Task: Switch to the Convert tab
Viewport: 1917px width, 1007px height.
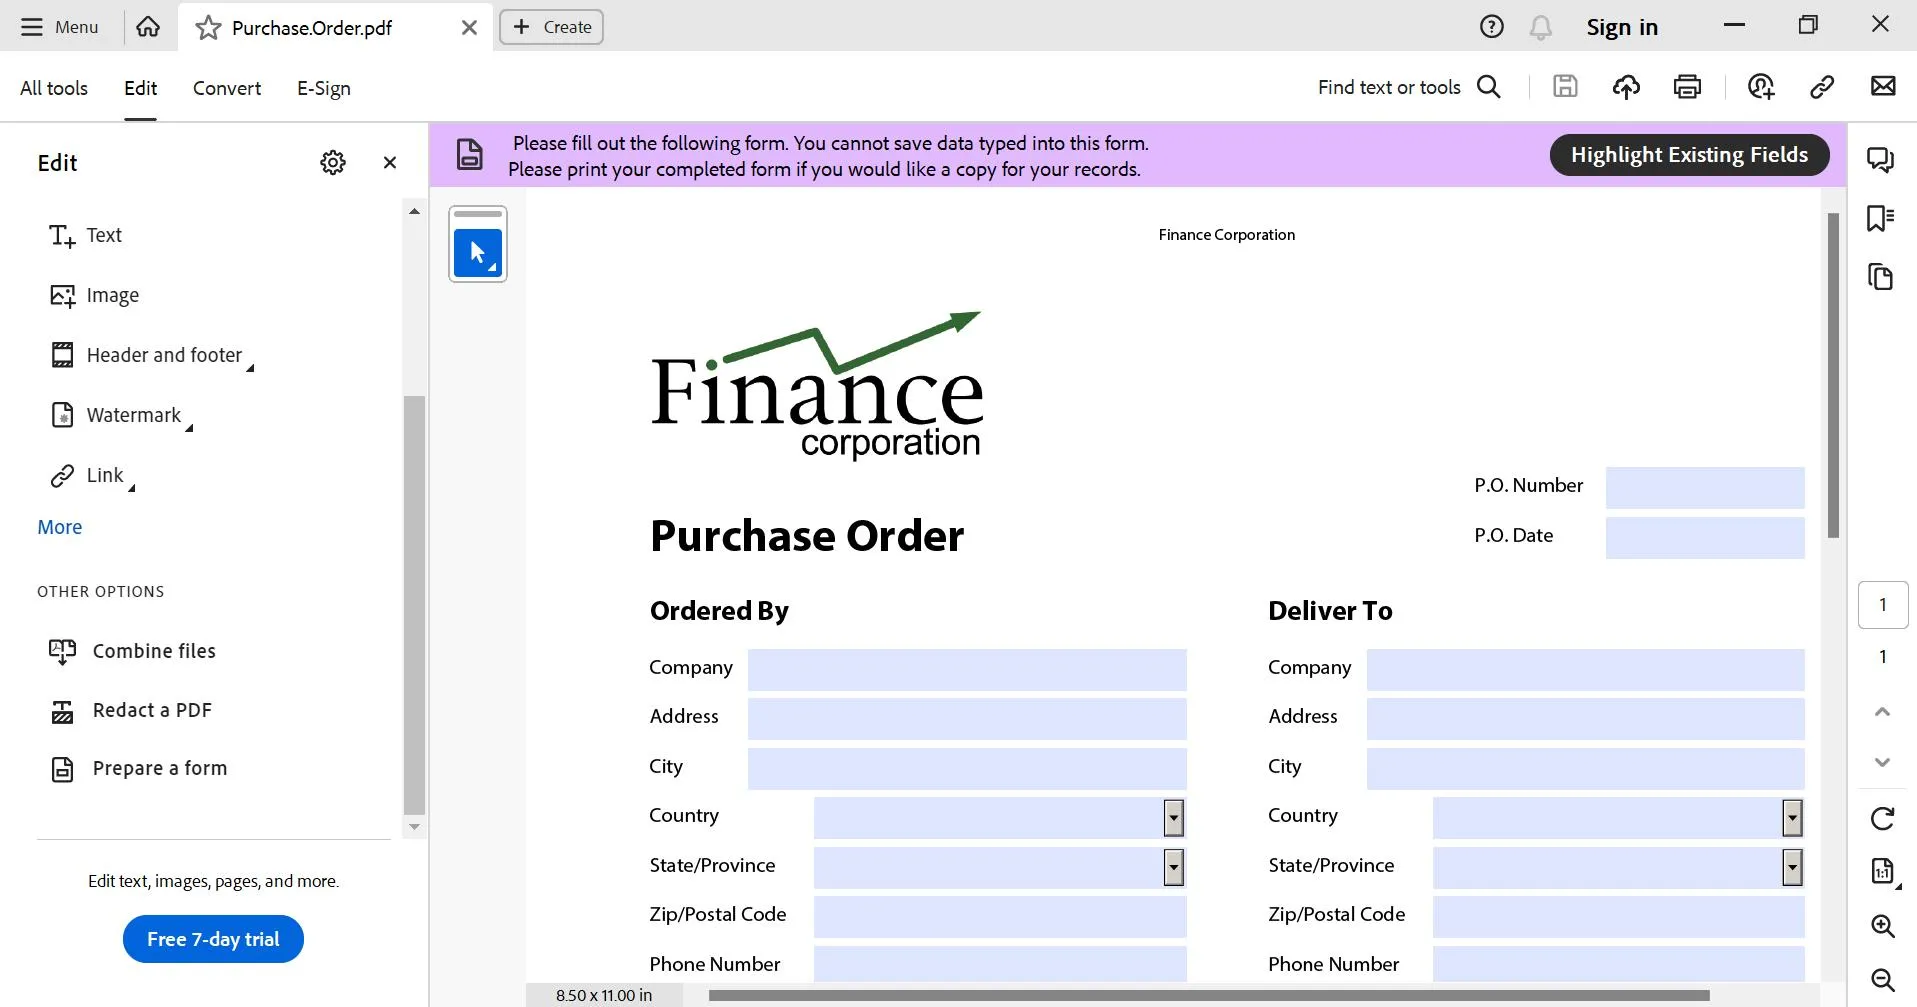Action: tap(226, 88)
